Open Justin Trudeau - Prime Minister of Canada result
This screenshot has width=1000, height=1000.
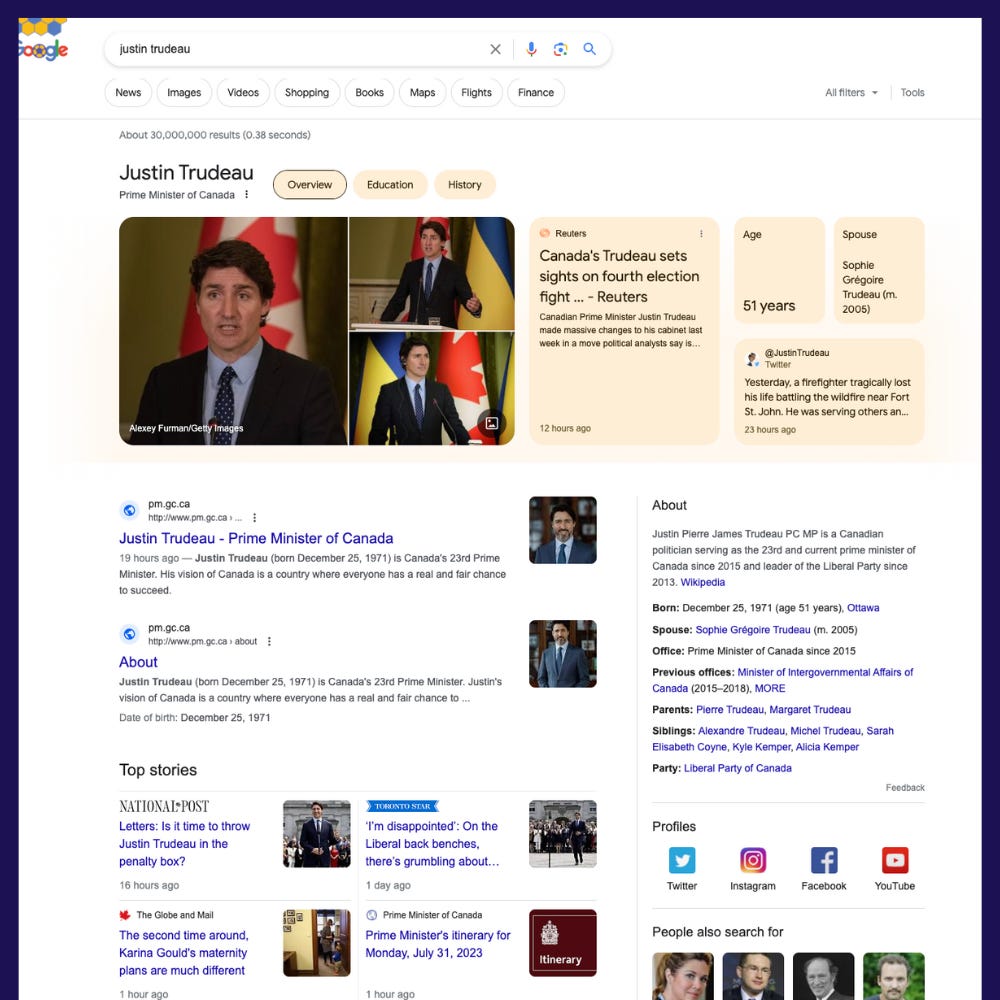[x=256, y=538]
